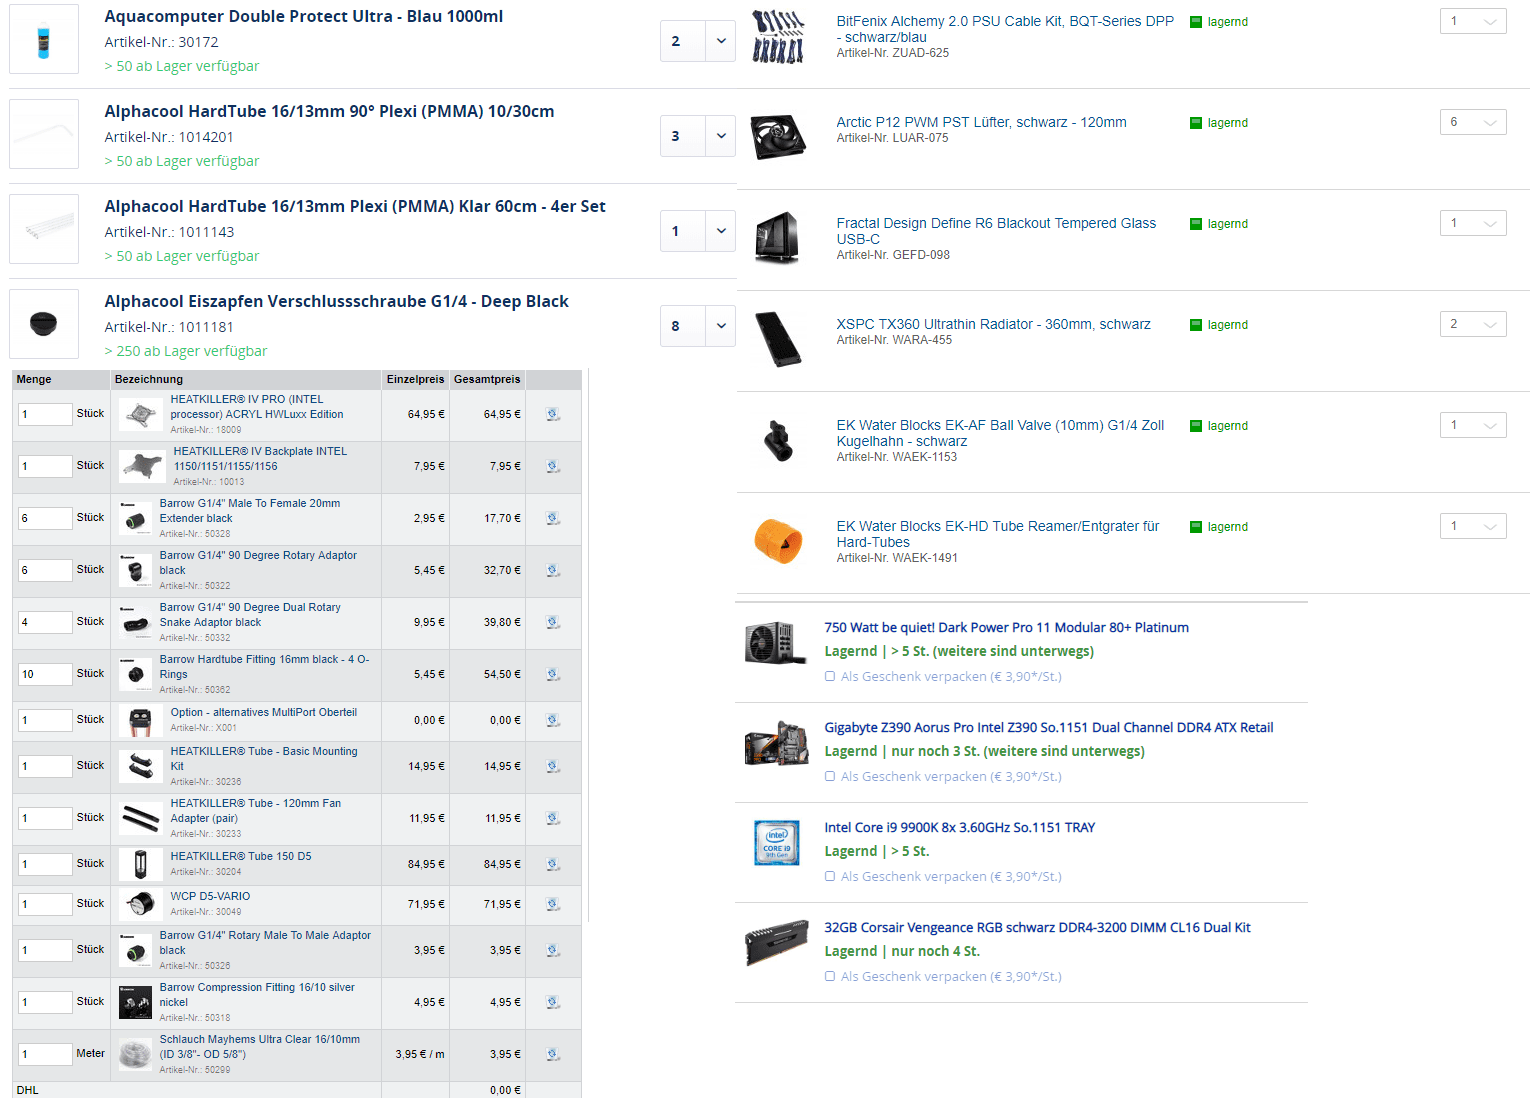
Task: Click refresh icon for HEATKILLER IV PRO row
Action: tap(553, 414)
